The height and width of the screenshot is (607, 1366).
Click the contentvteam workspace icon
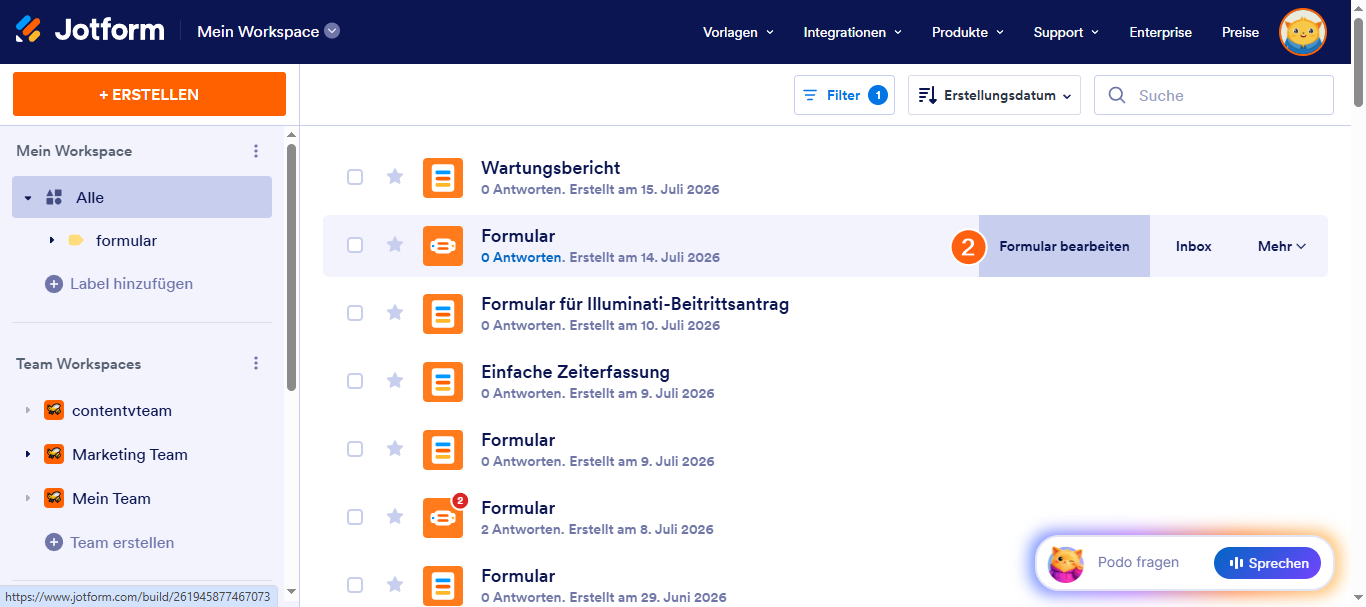[x=54, y=410]
